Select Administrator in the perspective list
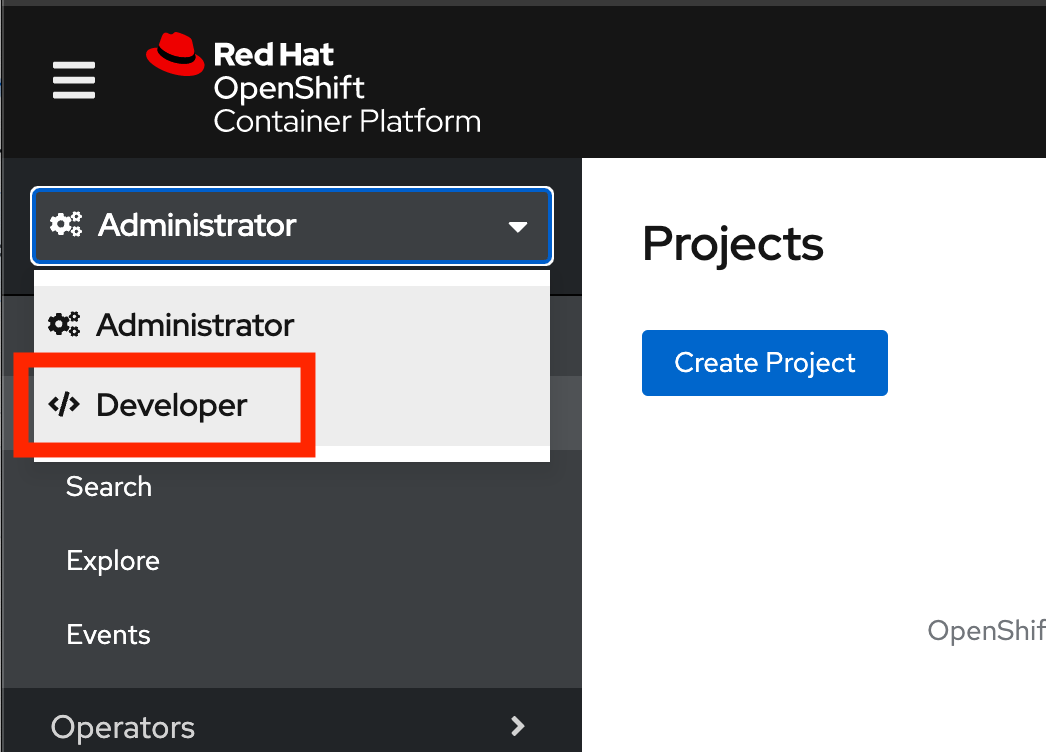Screen dimensions: 1046x752 tap(292, 325)
